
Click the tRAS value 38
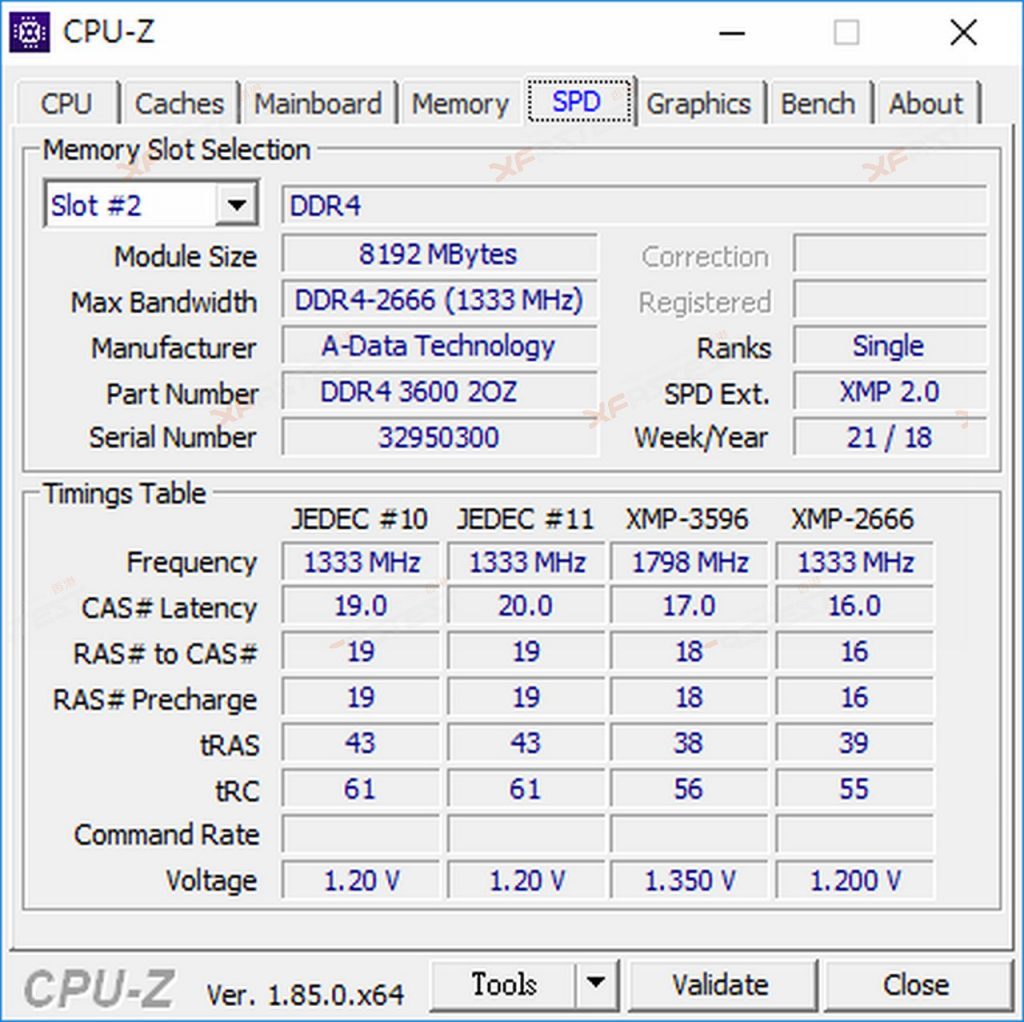pyautogui.click(x=690, y=743)
